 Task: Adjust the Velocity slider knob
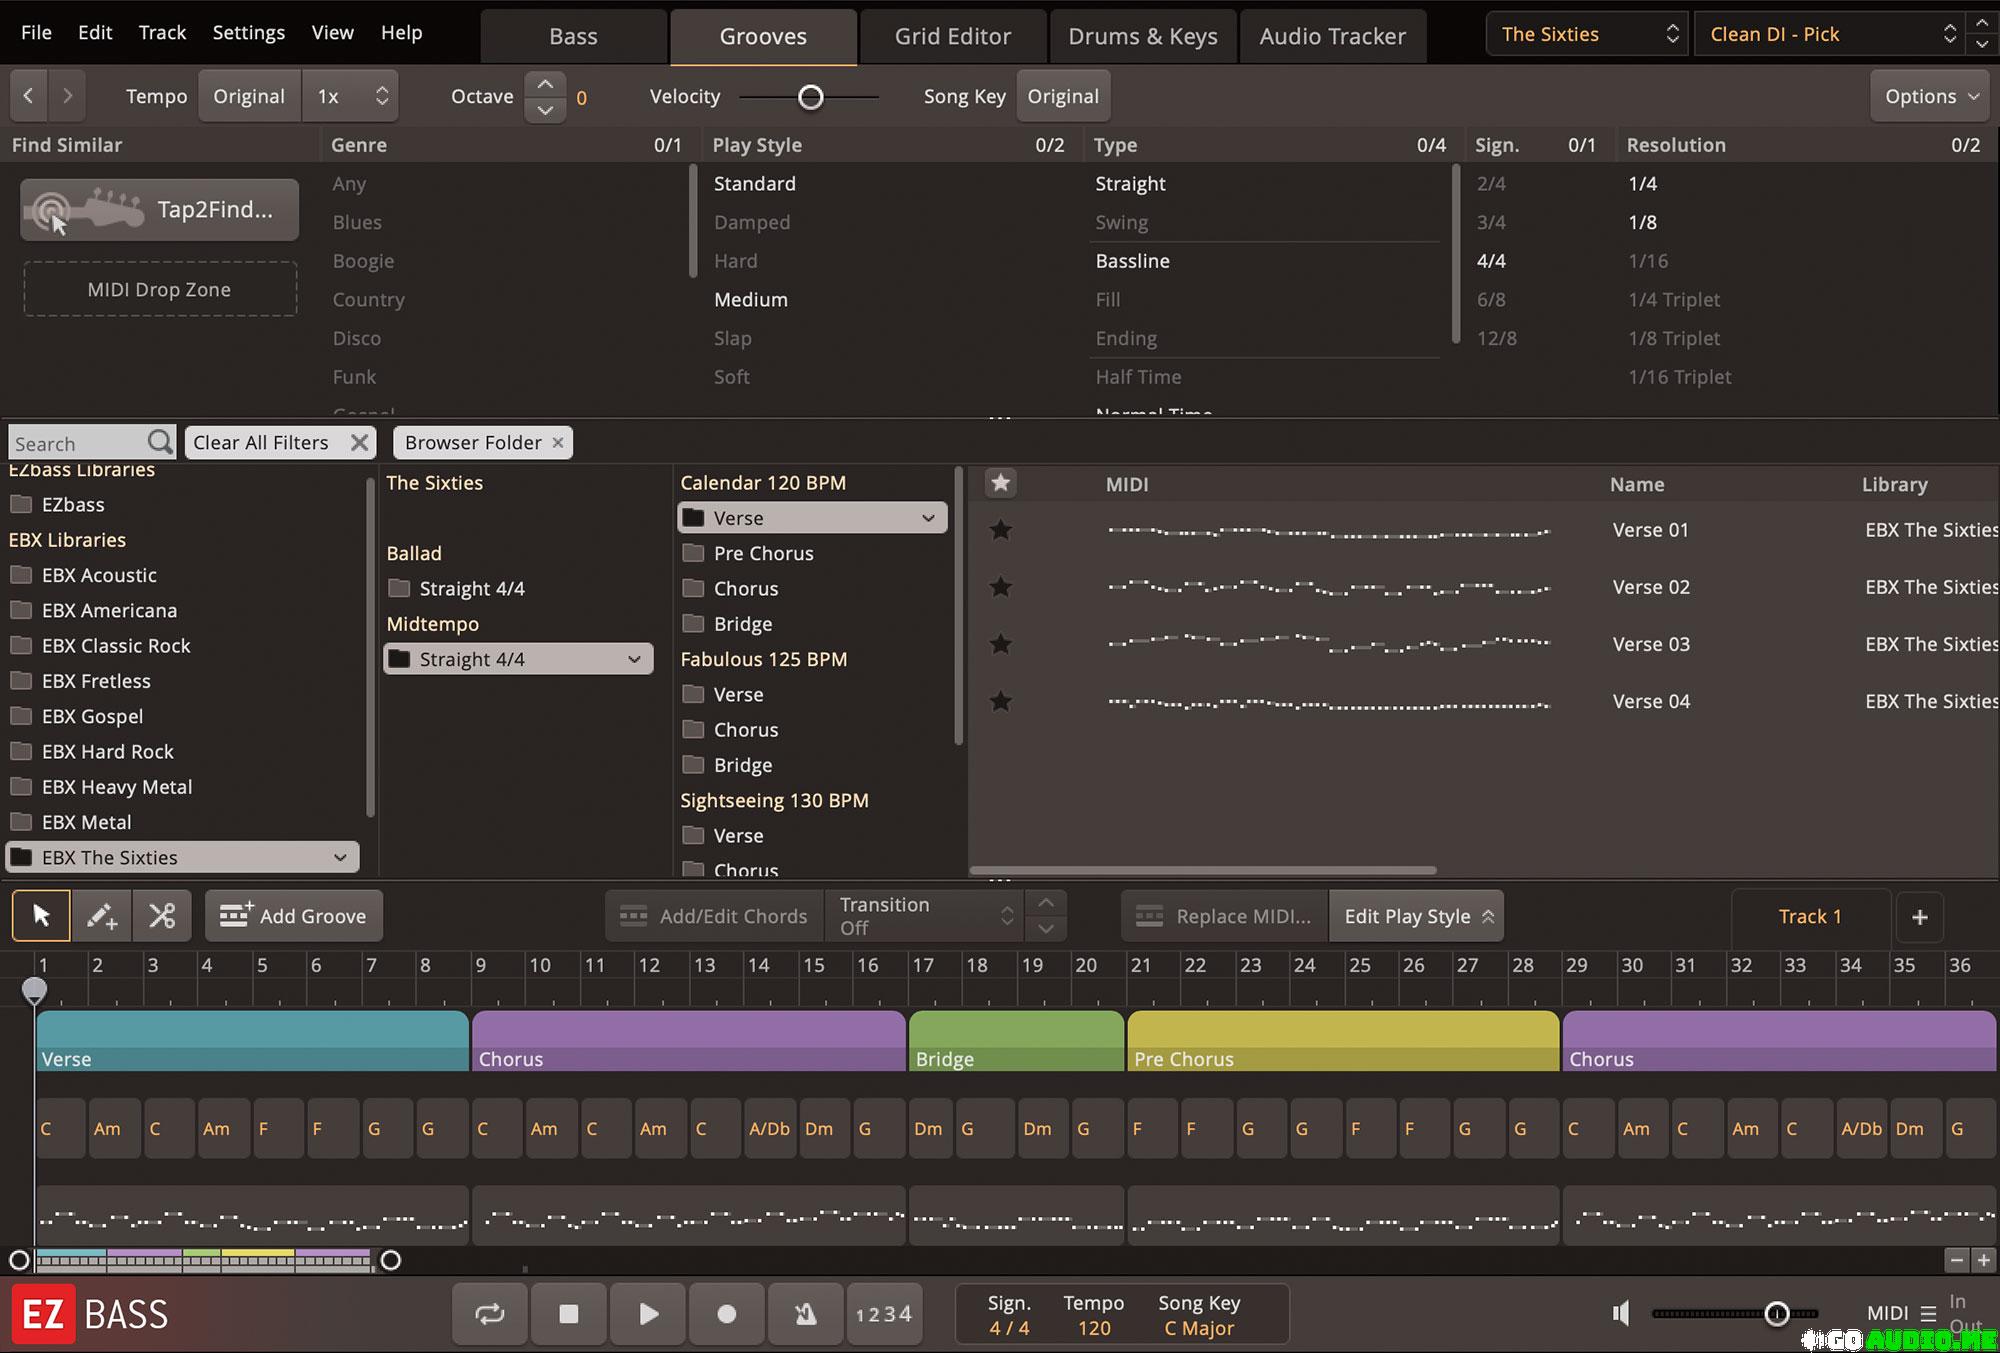[811, 97]
